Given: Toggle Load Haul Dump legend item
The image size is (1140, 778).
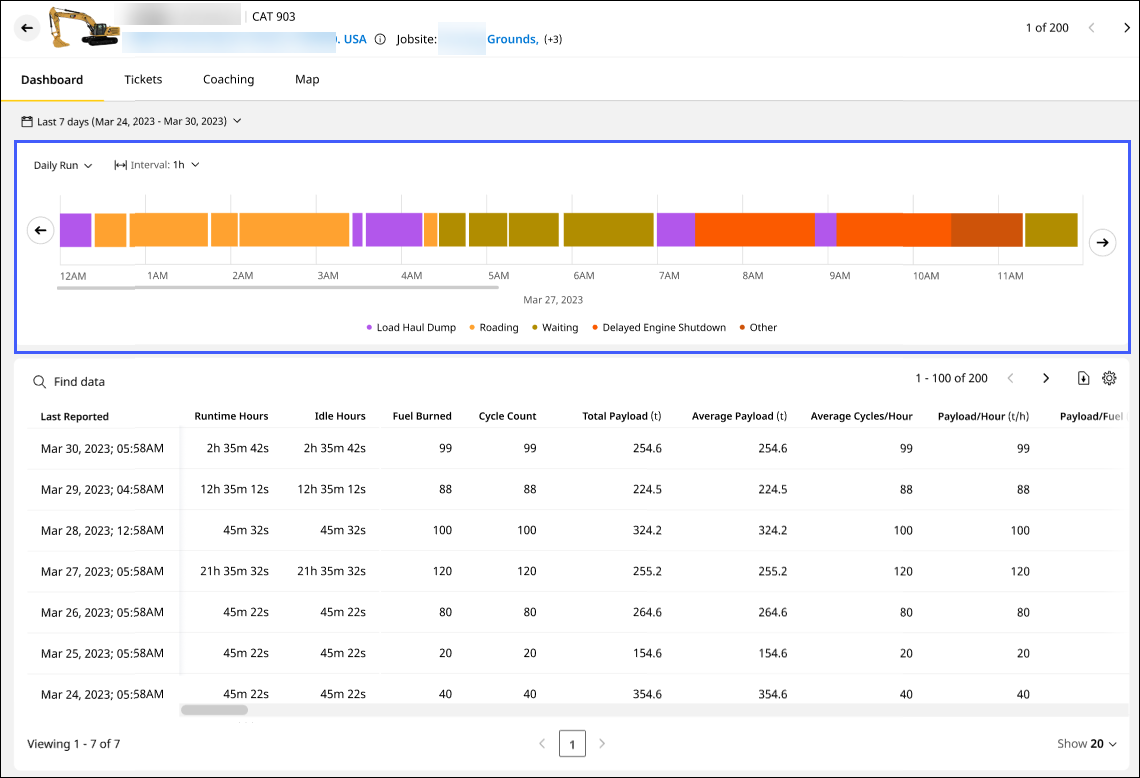Looking at the screenshot, I should [411, 328].
